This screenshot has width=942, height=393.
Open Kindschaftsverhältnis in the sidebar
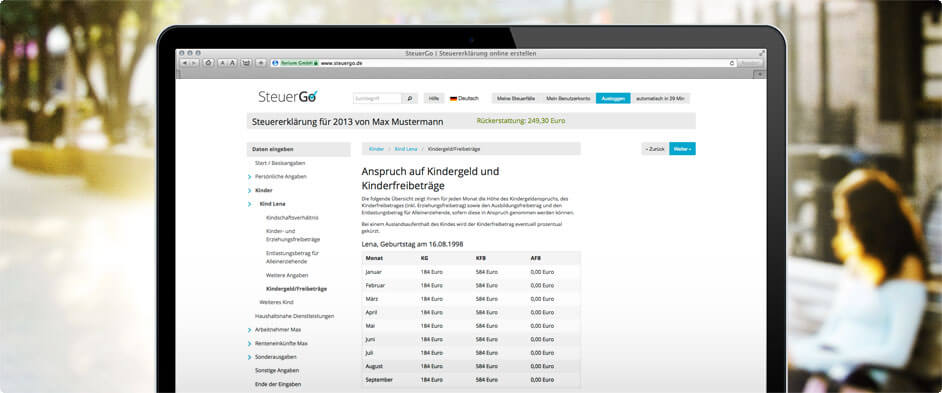pos(292,218)
